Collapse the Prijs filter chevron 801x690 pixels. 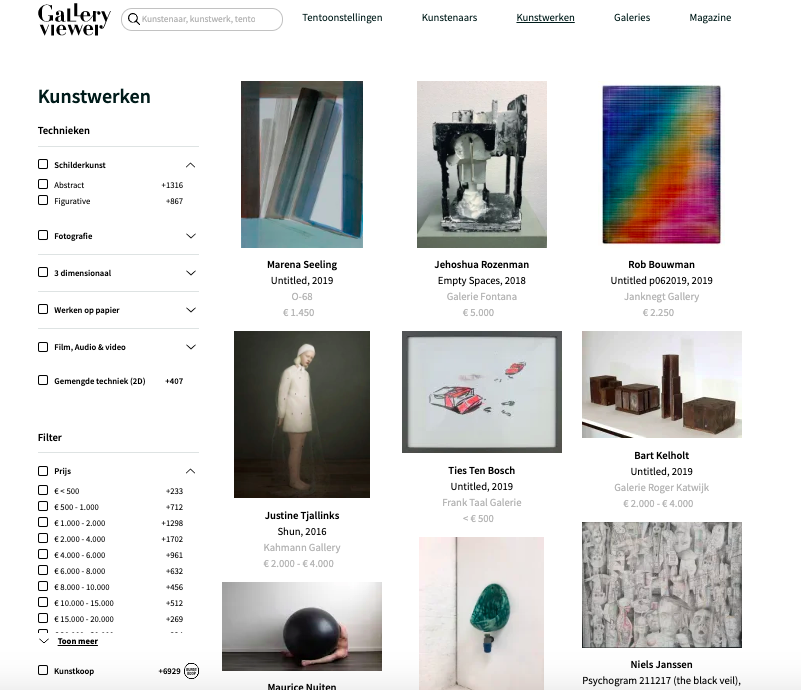[x=191, y=471]
